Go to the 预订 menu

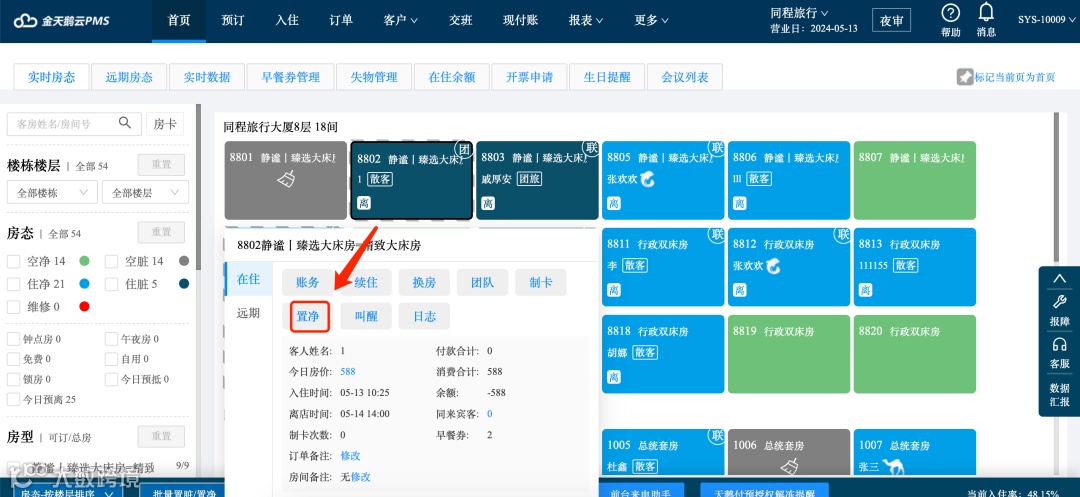233,21
